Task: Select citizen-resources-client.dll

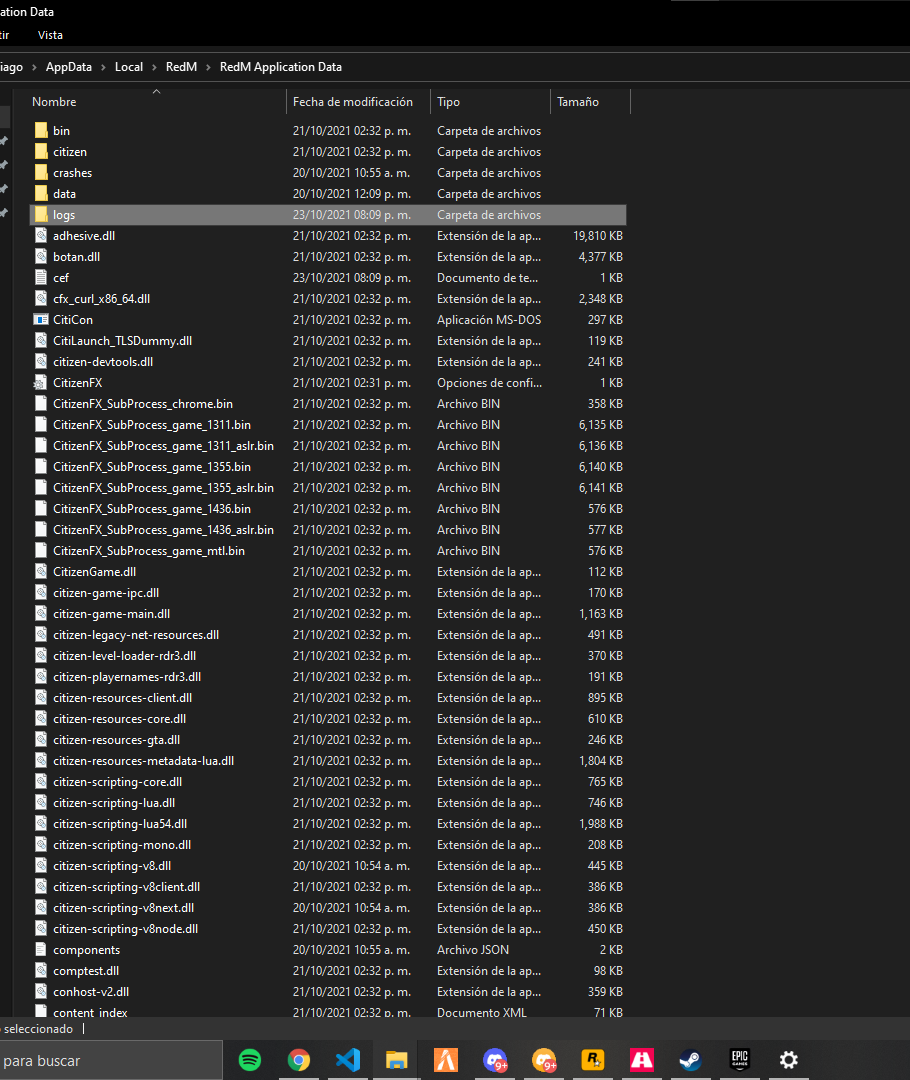Action: [x=123, y=698]
